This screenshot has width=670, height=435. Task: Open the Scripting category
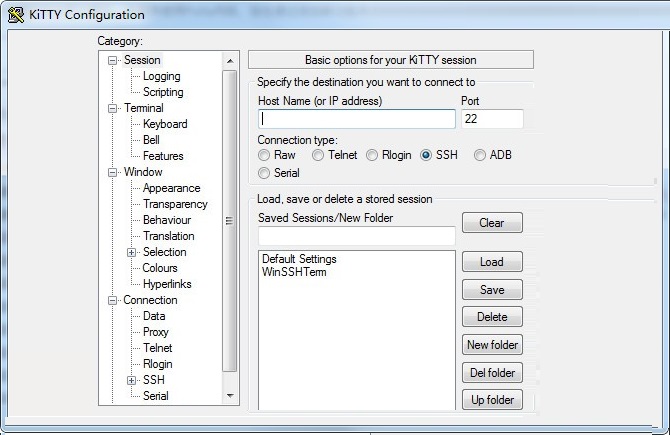click(163, 92)
